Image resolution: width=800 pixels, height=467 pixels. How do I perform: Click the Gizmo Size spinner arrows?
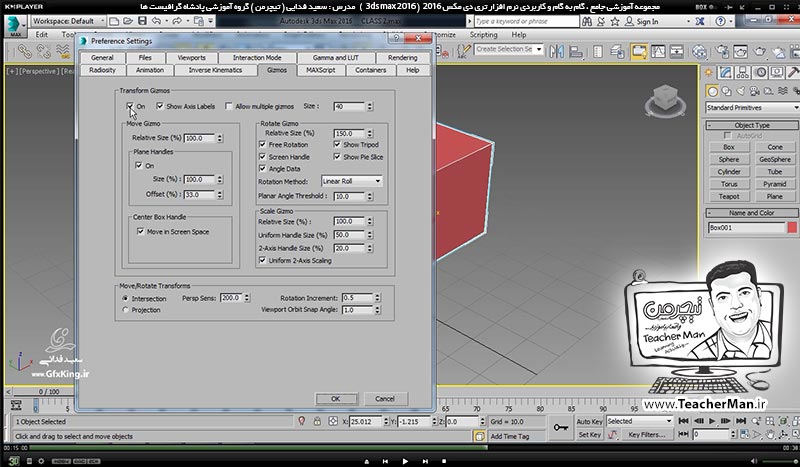tap(369, 106)
